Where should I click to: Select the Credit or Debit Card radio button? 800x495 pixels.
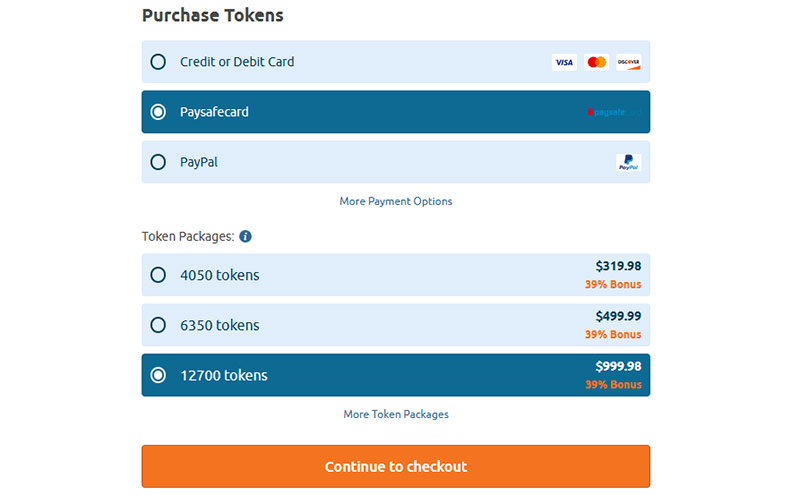(x=158, y=62)
